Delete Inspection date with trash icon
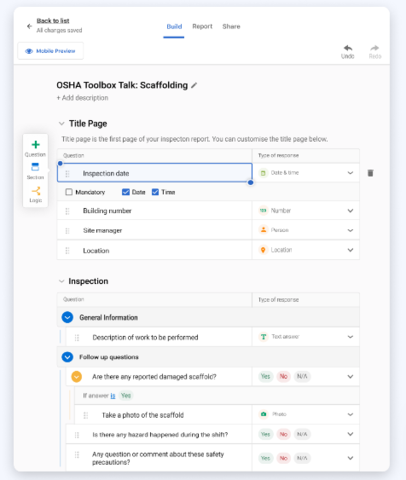 coord(370,173)
